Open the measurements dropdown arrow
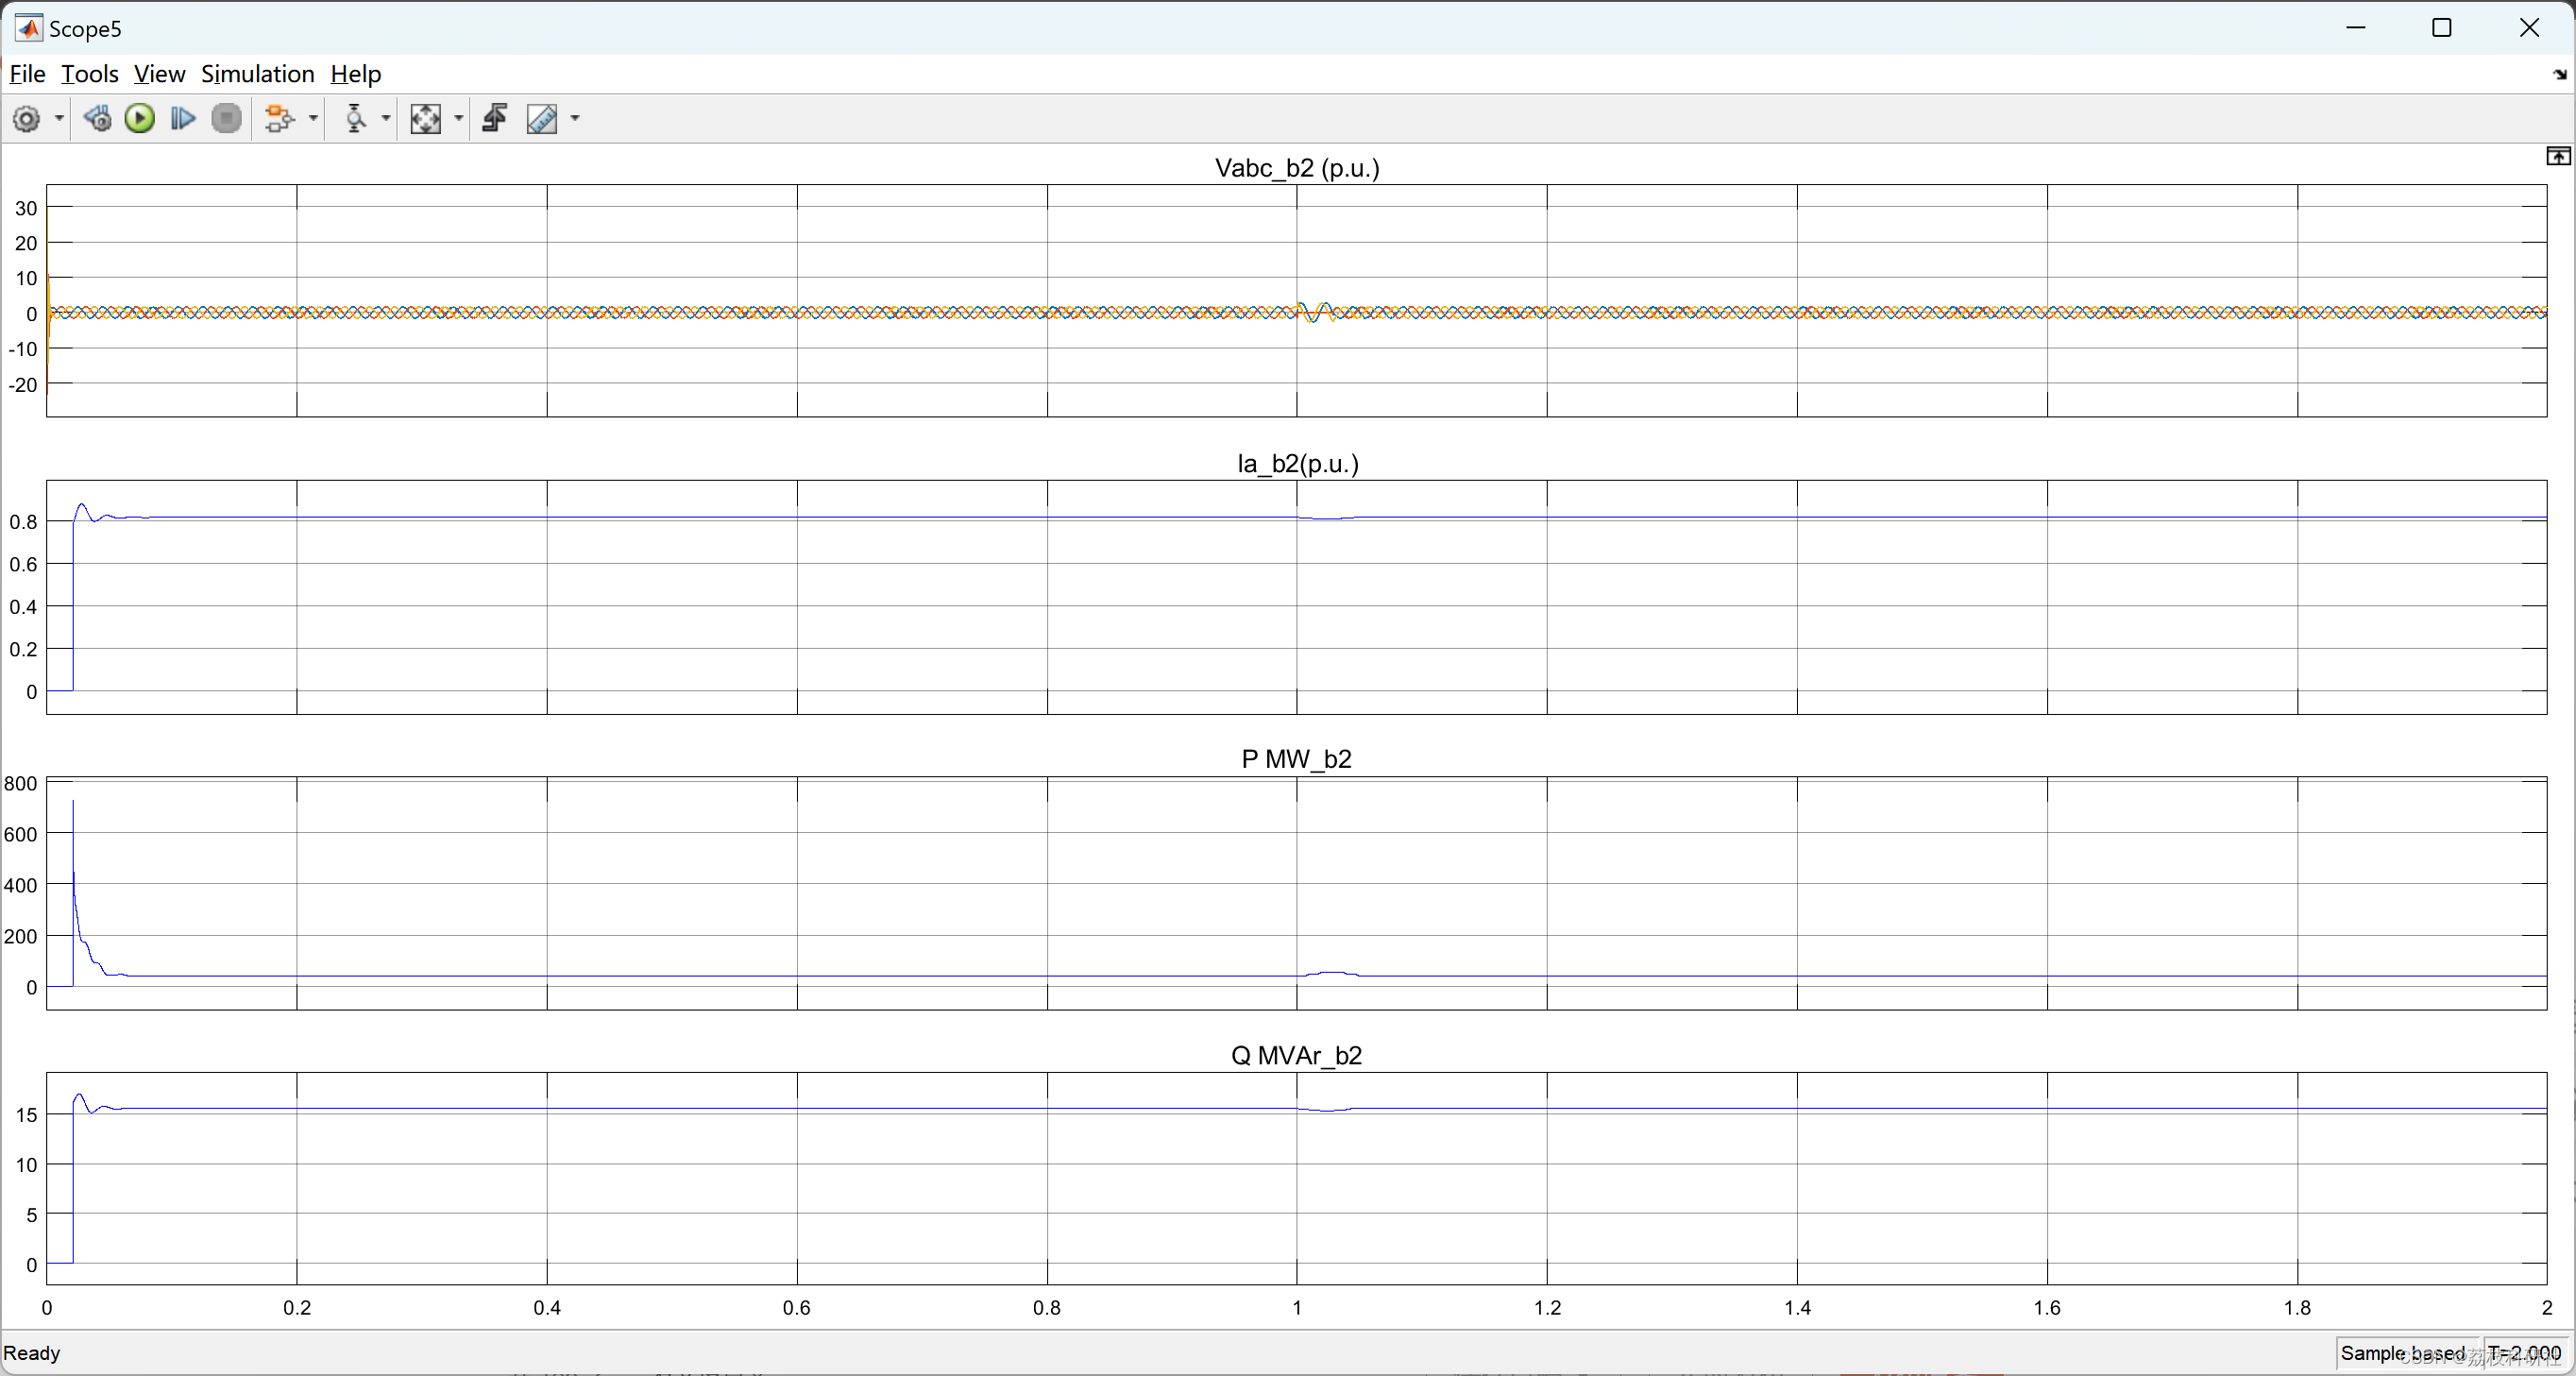 [x=573, y=119]
